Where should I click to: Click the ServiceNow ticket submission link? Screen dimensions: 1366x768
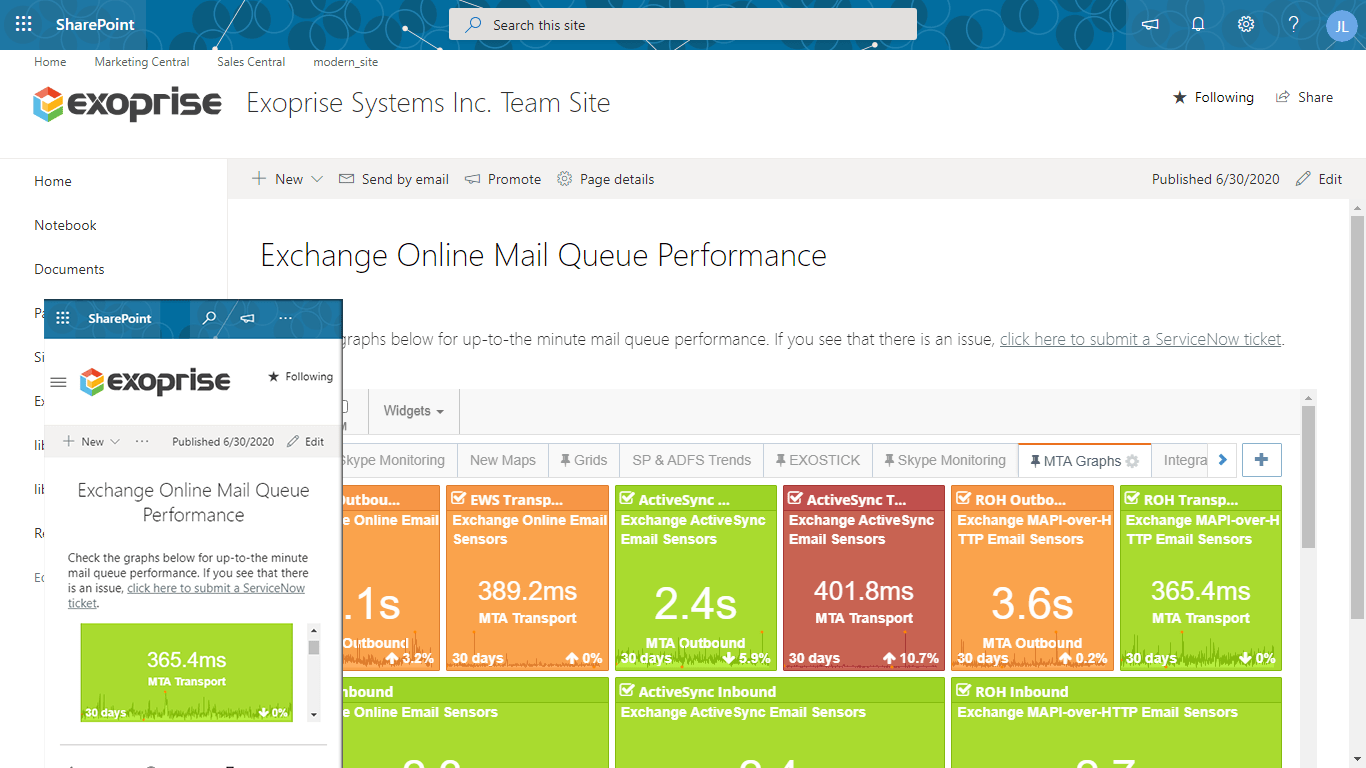click(1140, 339)
